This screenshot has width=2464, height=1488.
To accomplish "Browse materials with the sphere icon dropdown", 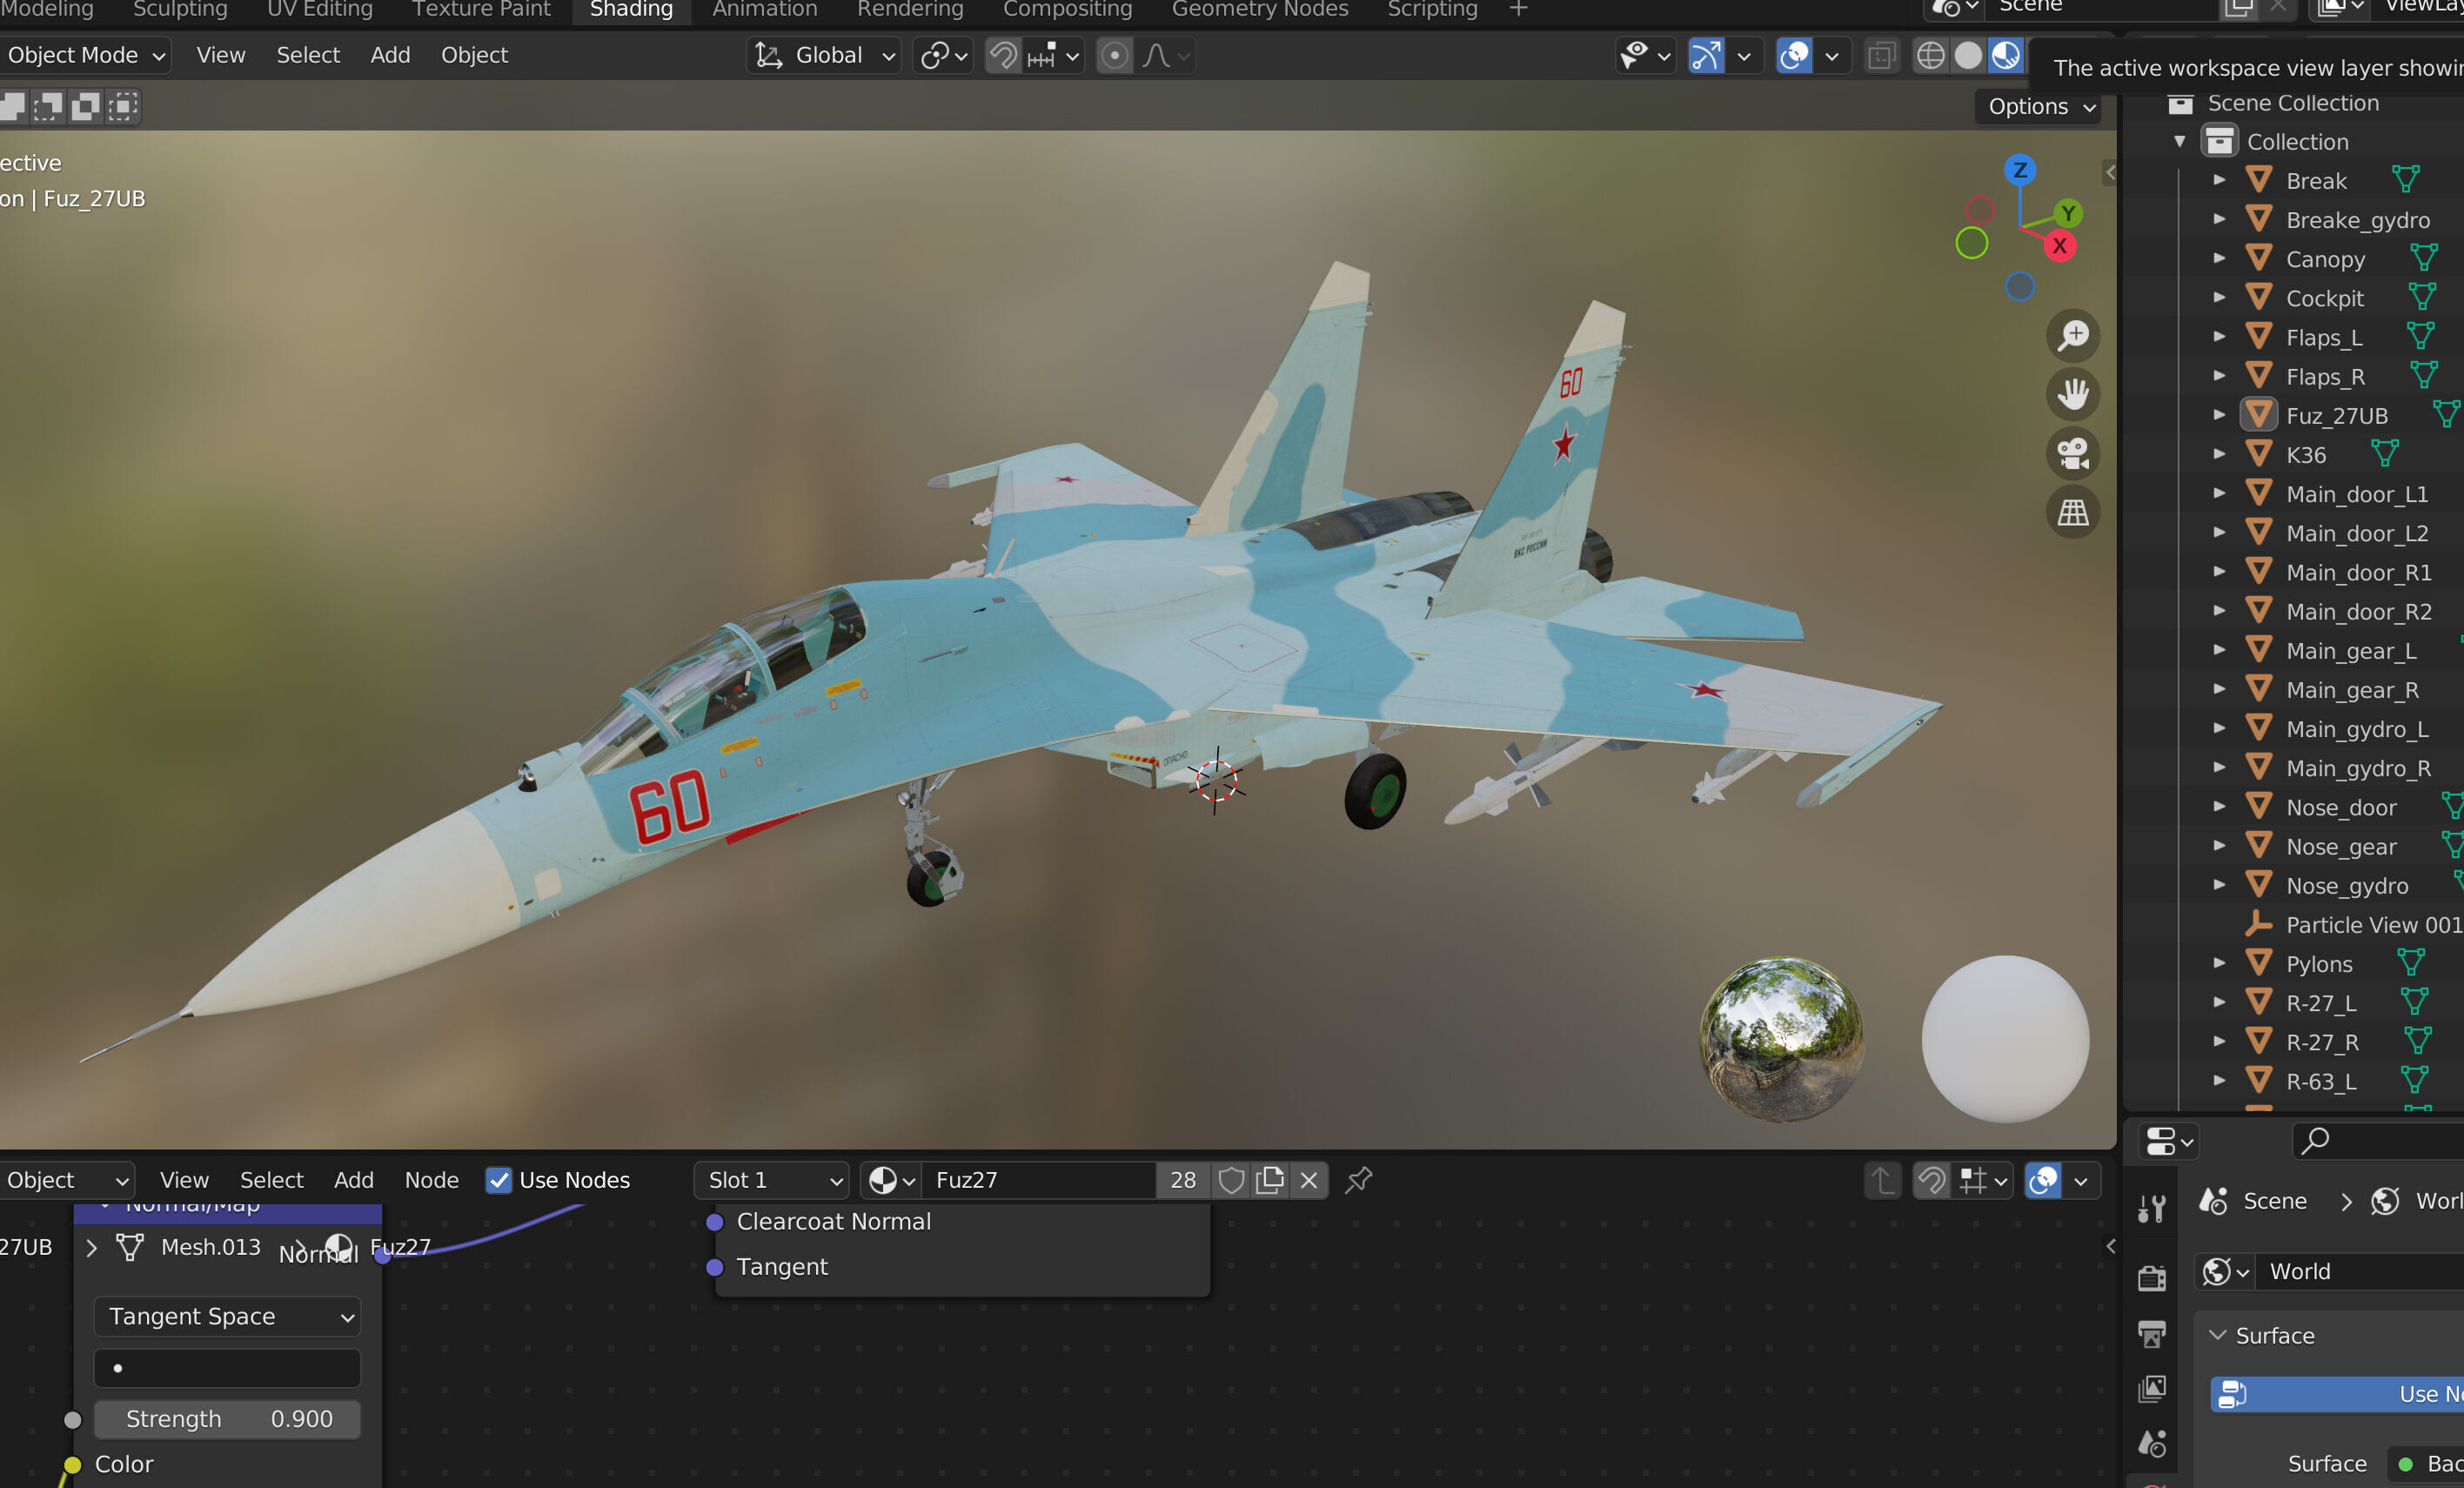I will [891, 1180].
